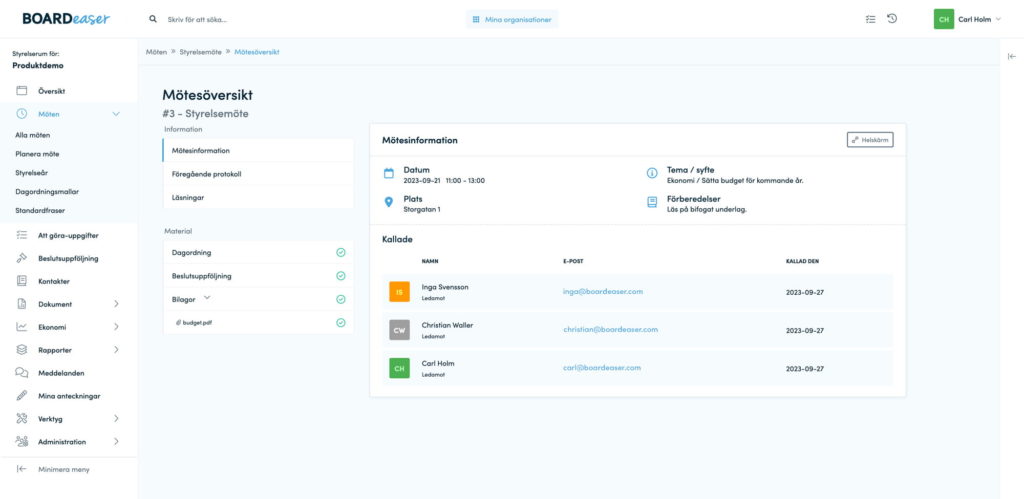The width and height of the screenshot is (1024, 499).
Task: Click the green check next to Dagordning
Action: coord(341,253)
